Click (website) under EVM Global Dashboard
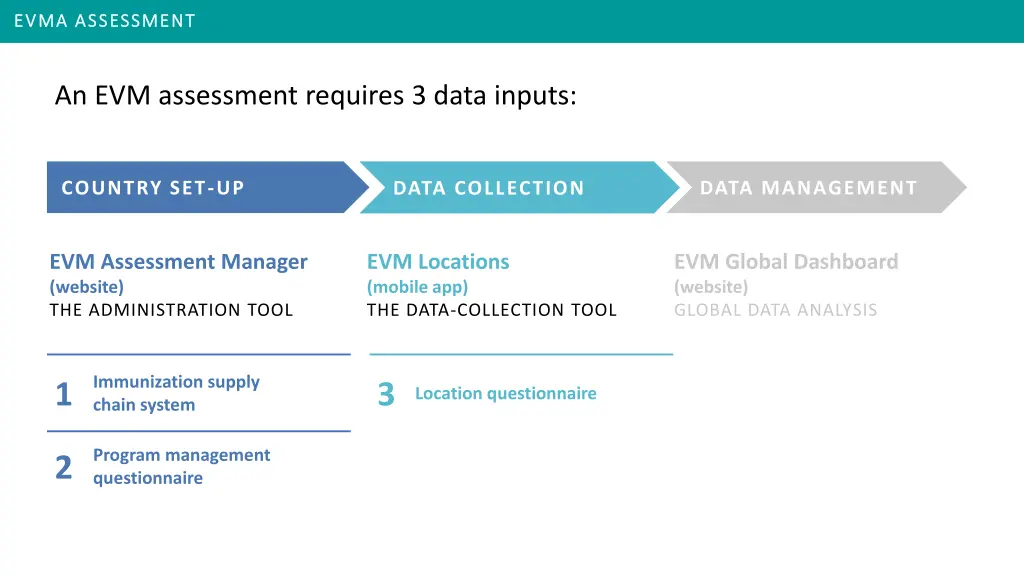 (x=711, y=287)
